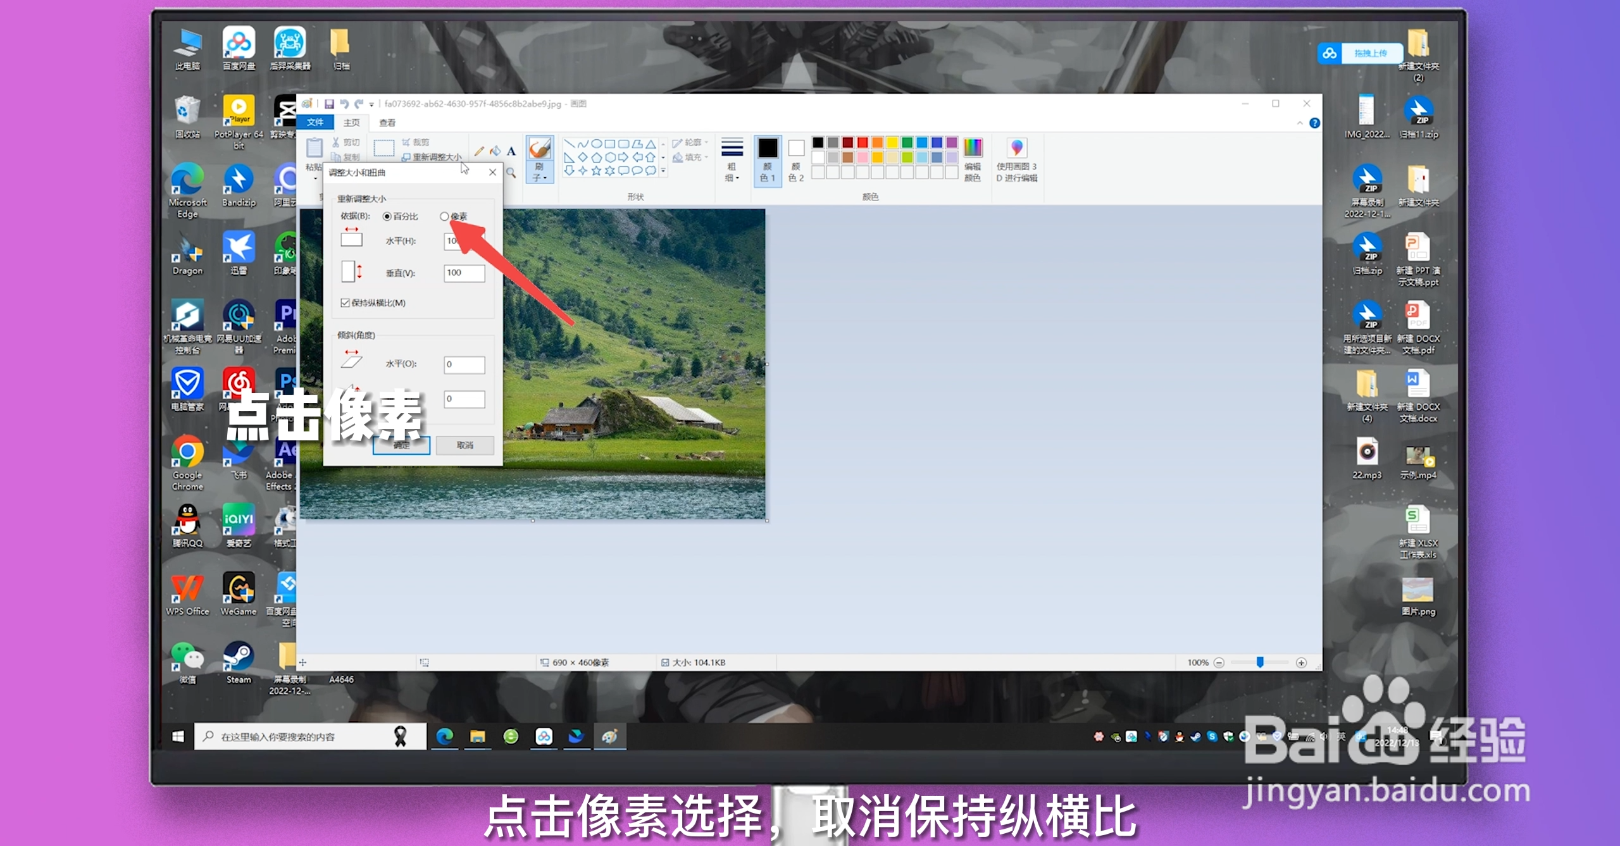Collapse the ribbon with the chevron arrow
Image resolution: width=1620 pixels, height=846 pixels.
(x=1300, y=123)
